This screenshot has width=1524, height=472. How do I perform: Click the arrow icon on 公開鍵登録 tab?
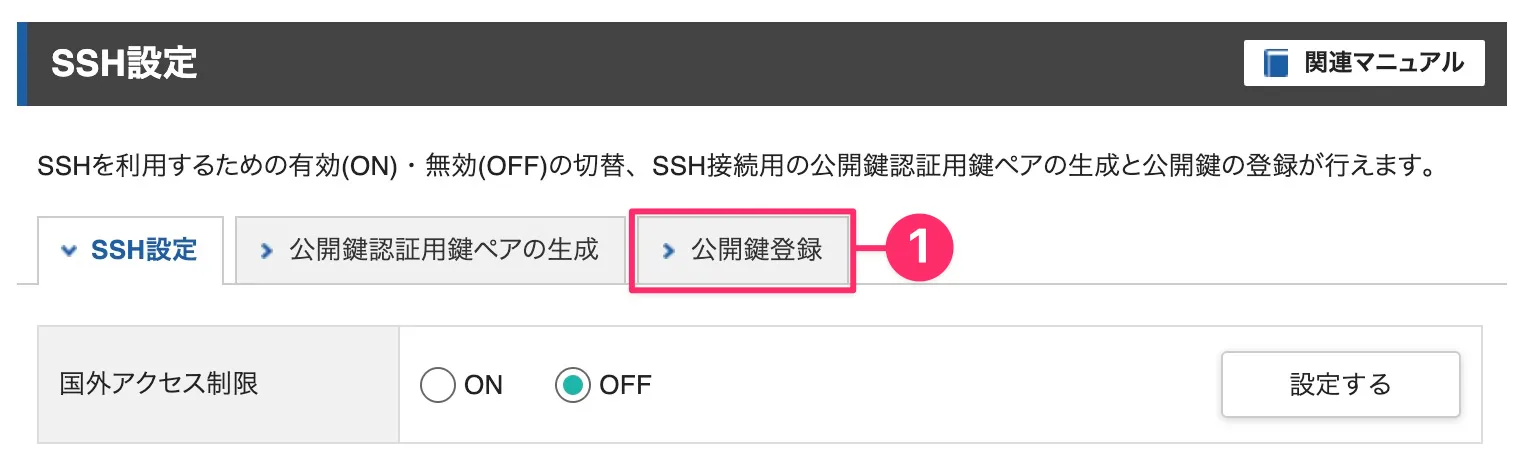coord(668,251)
